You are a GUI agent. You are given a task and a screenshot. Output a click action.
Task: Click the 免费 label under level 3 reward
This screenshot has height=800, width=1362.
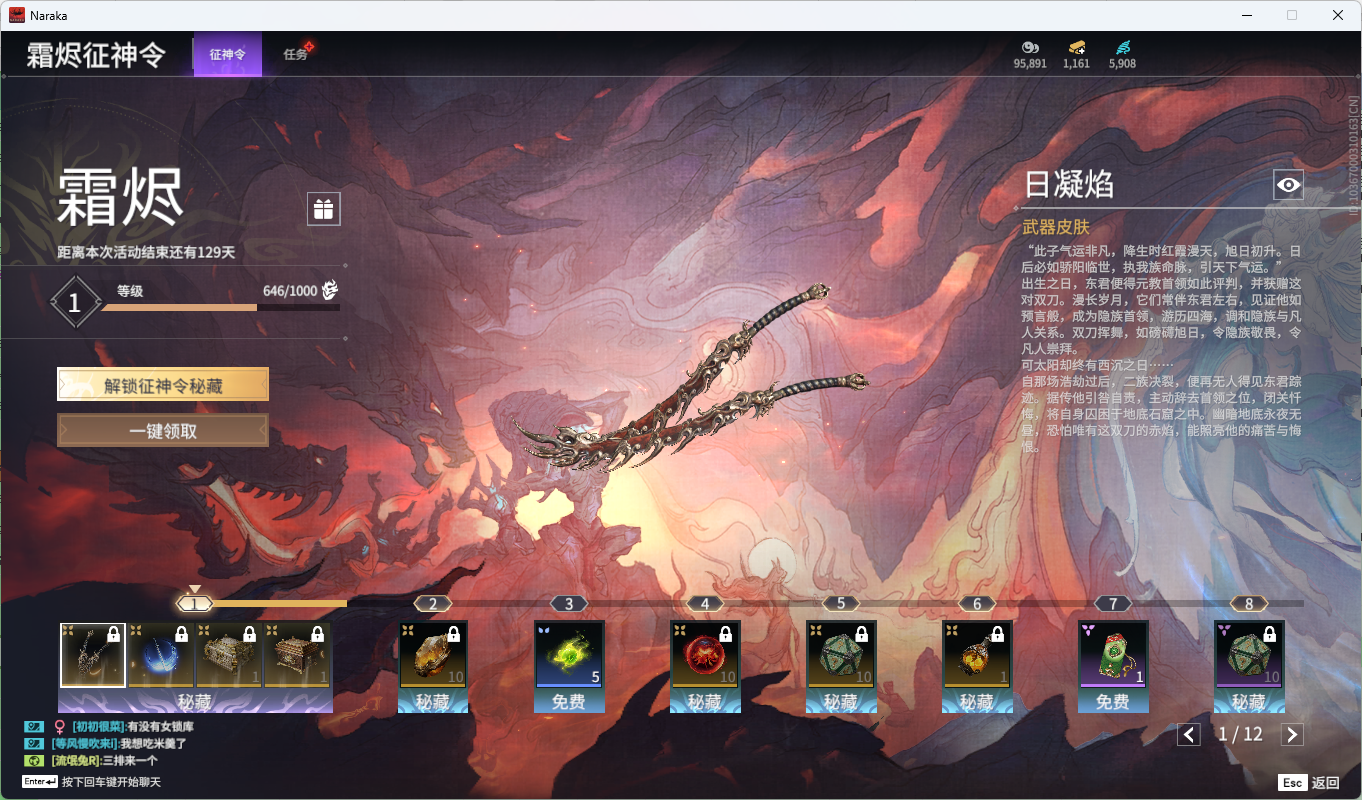pos(569,702)
